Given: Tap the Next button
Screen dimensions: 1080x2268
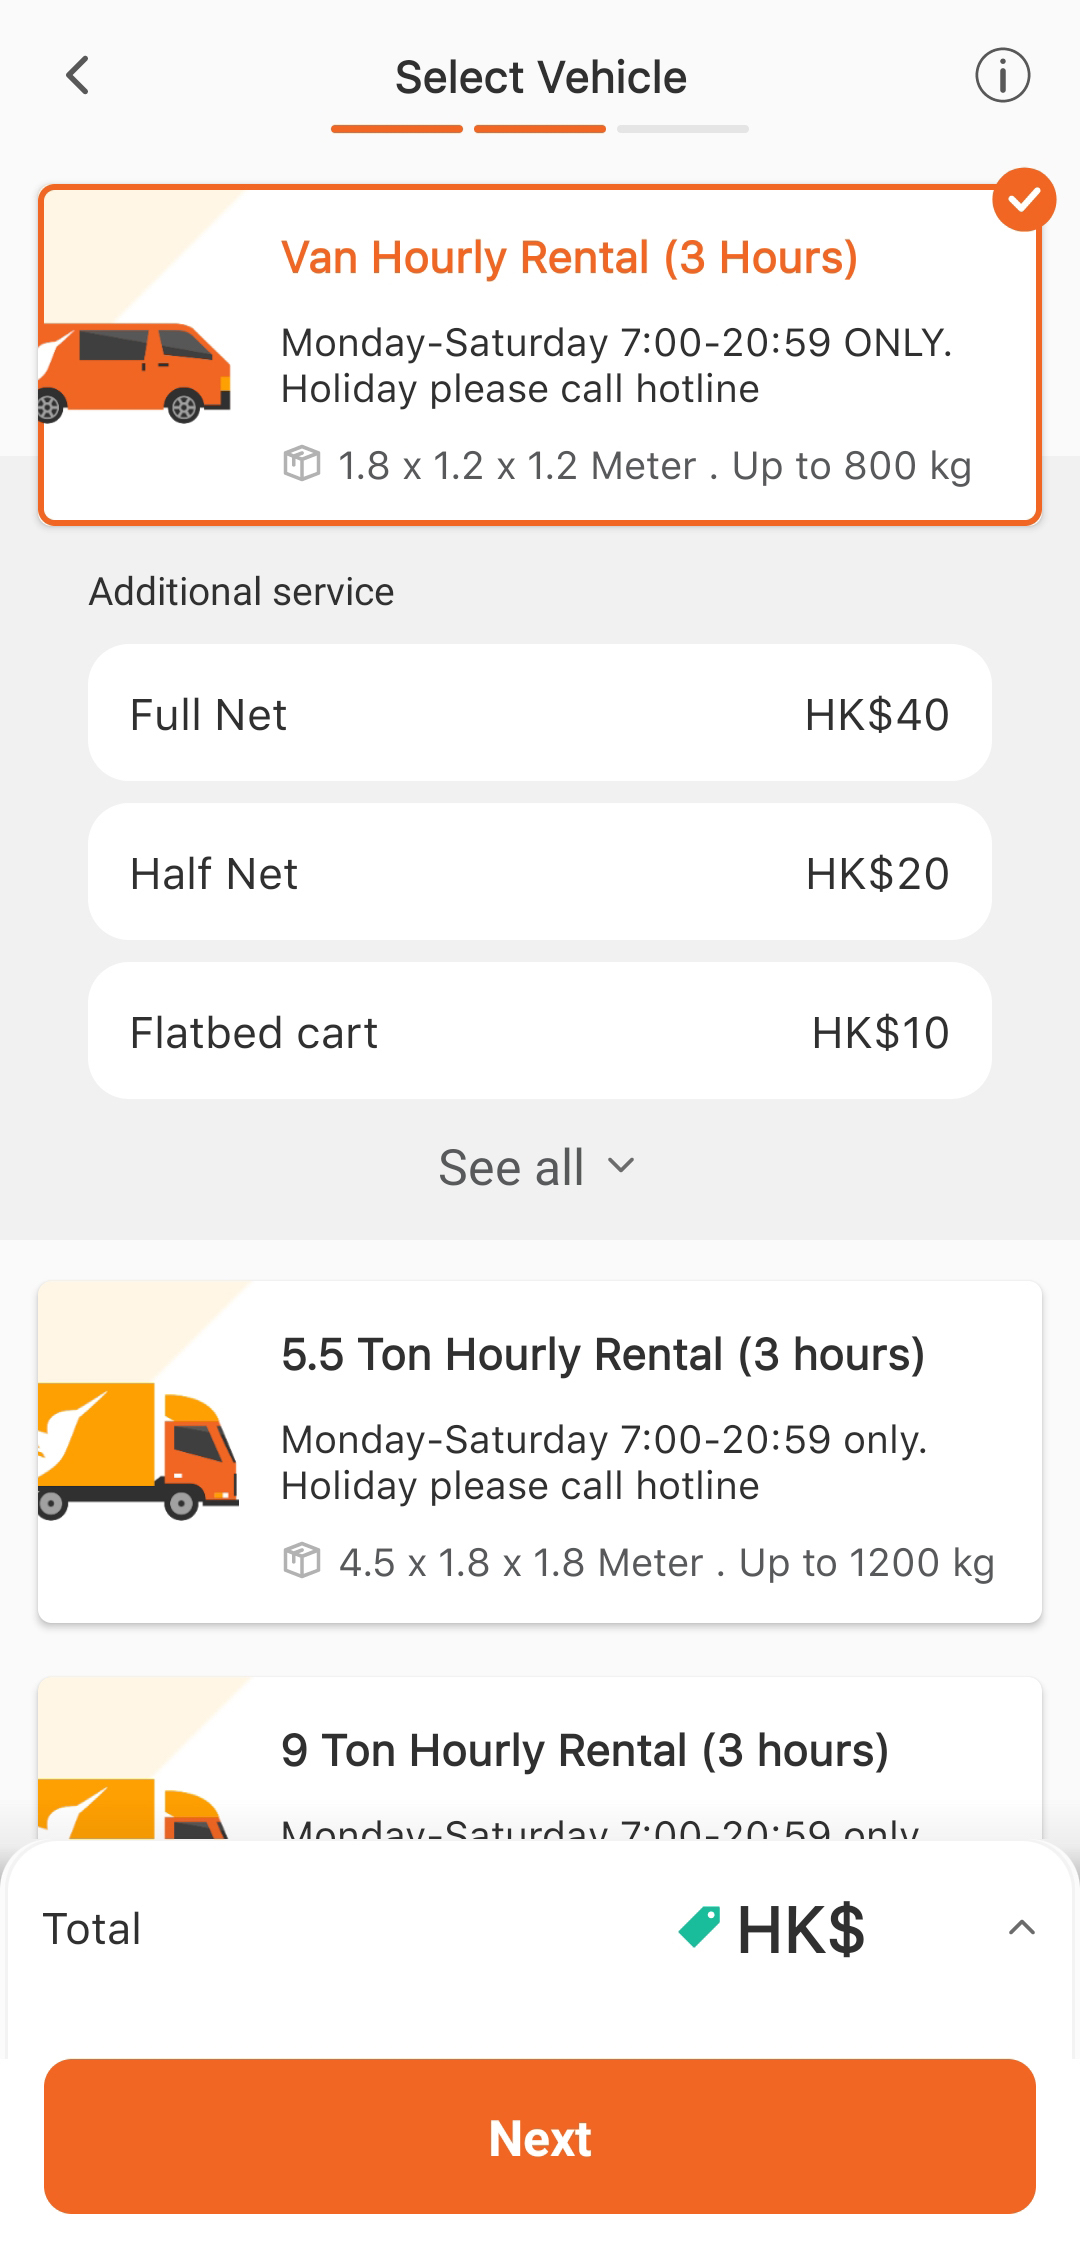Looking at the screenshot, I should (540, 2137).
